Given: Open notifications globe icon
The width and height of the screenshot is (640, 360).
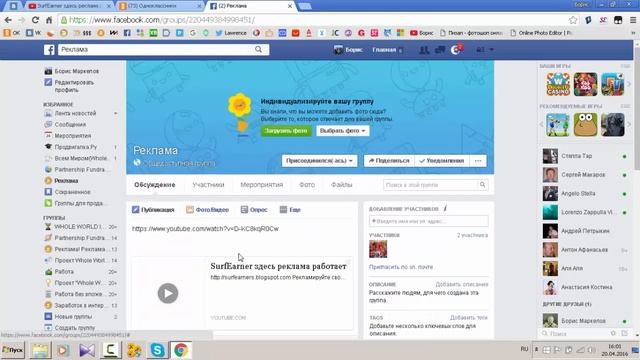Looking at the screenshot, I should 456,50.
